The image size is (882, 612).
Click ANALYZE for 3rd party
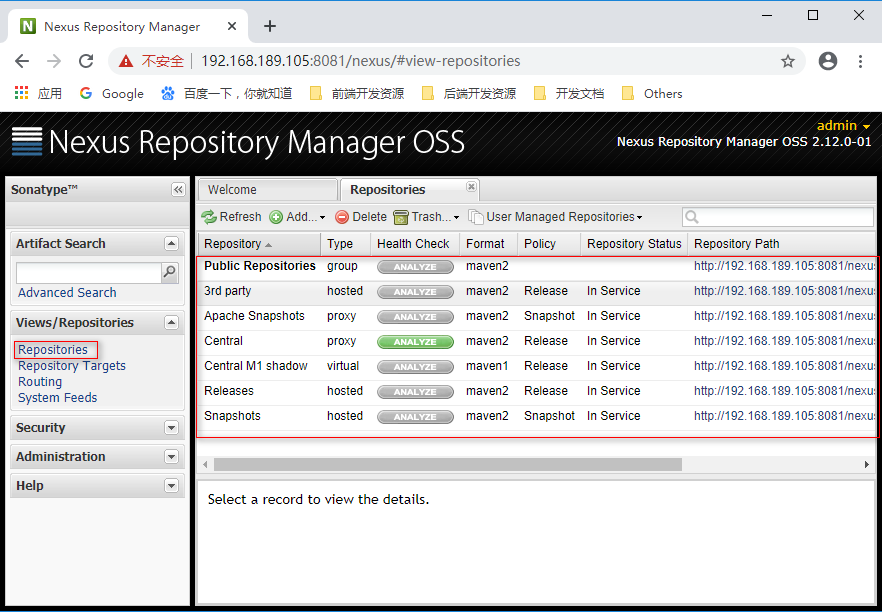[415, 291]
